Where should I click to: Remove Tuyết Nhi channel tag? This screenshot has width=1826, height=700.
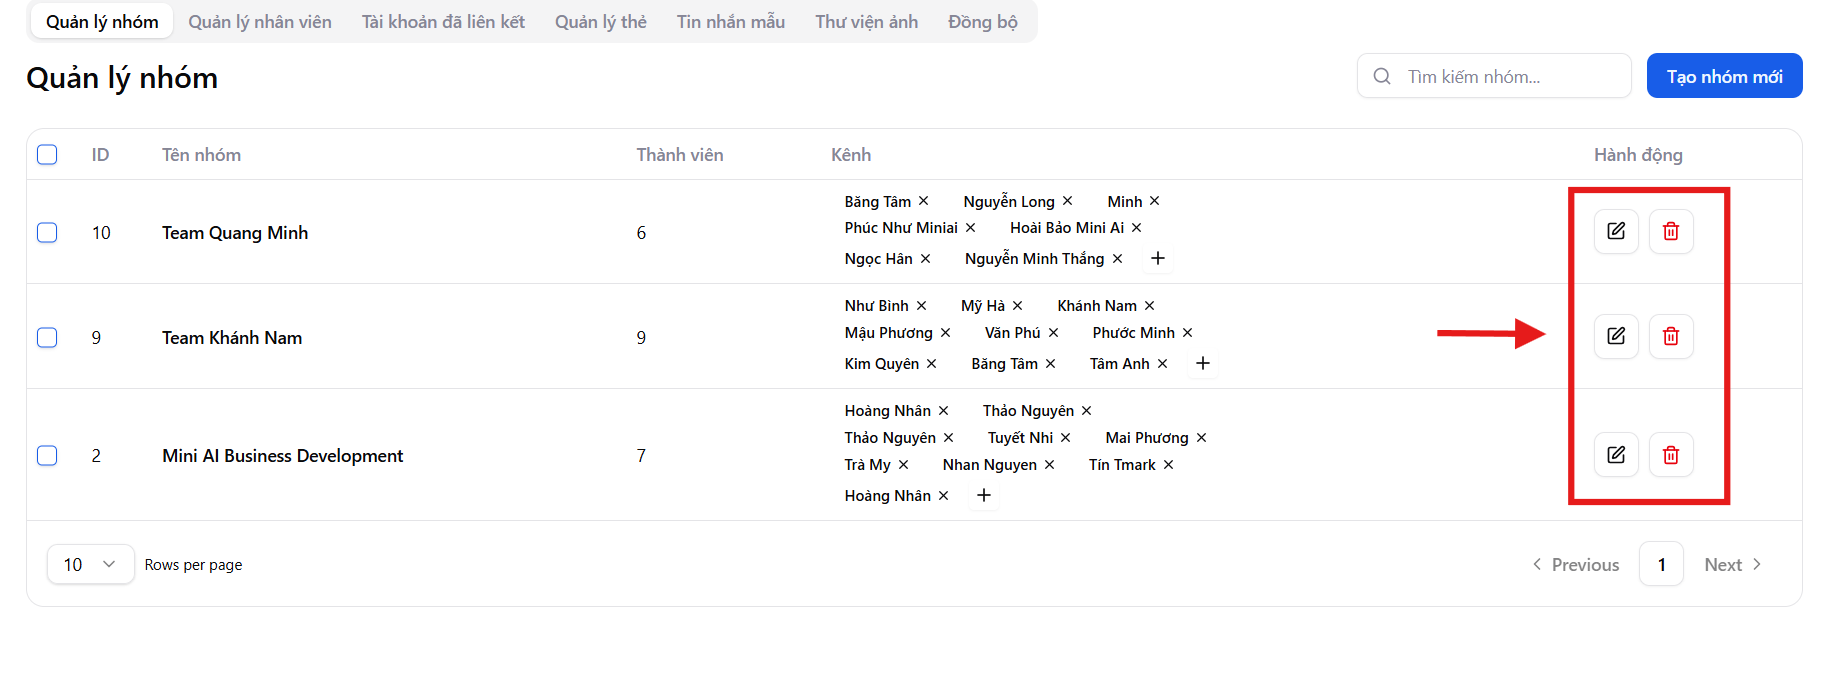1066,438
